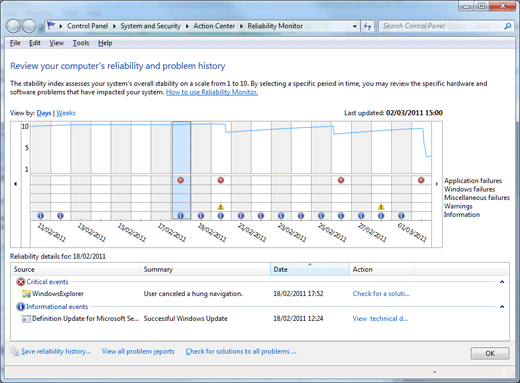Click the refresh button beside address bar

click(x=367, y=26)
